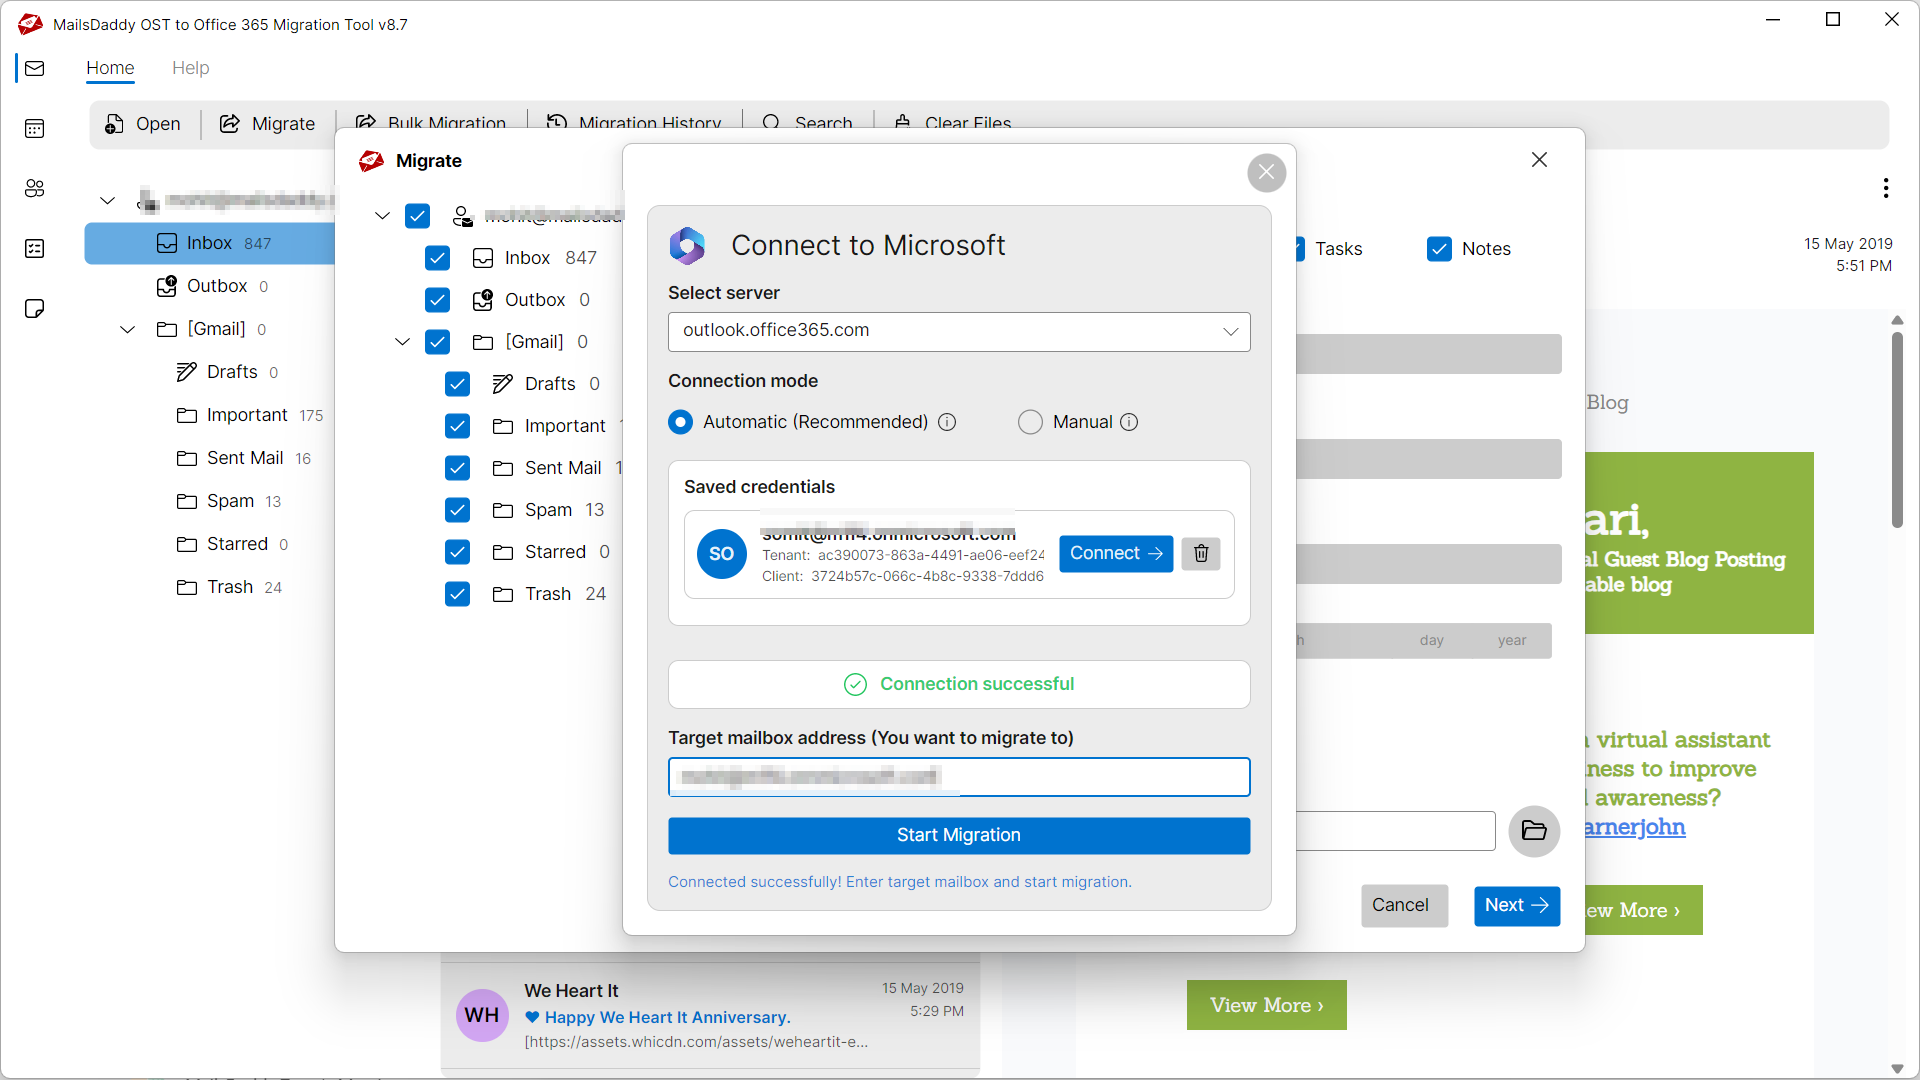Image resolution: width=1920 pixels, height=1080 pixels.
Task: Delete the saved credential with trash icon
Action: coord(1201,553)
